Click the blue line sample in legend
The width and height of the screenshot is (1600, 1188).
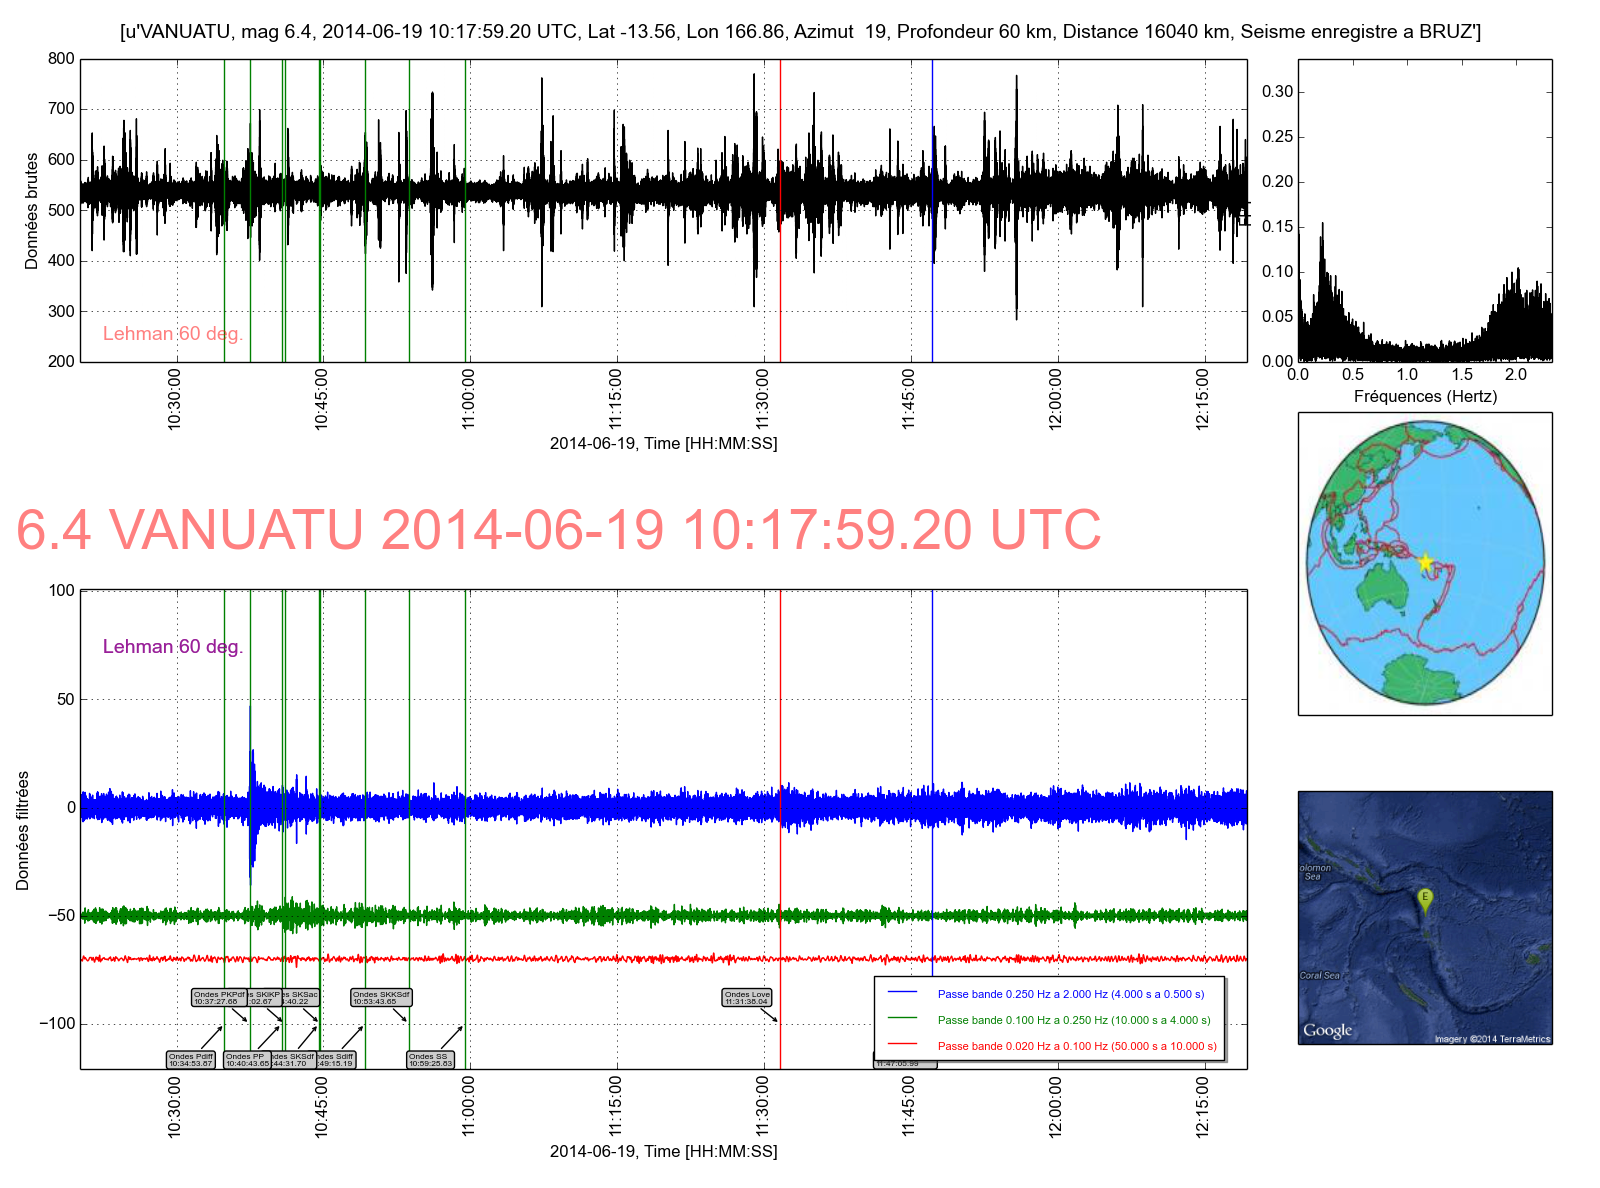coord(902,994)
